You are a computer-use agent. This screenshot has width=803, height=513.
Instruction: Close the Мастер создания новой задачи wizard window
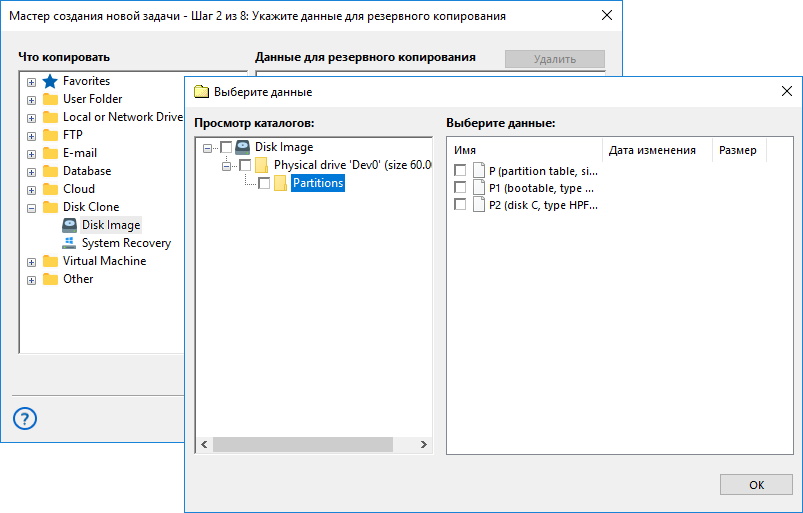click(607, 15)
